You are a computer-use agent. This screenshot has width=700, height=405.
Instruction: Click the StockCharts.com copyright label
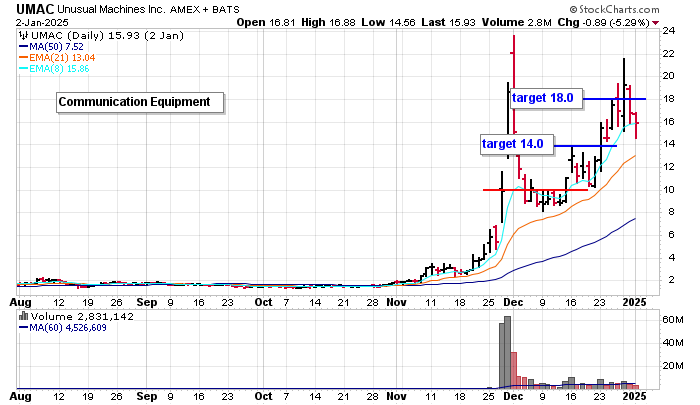(614, 9)
